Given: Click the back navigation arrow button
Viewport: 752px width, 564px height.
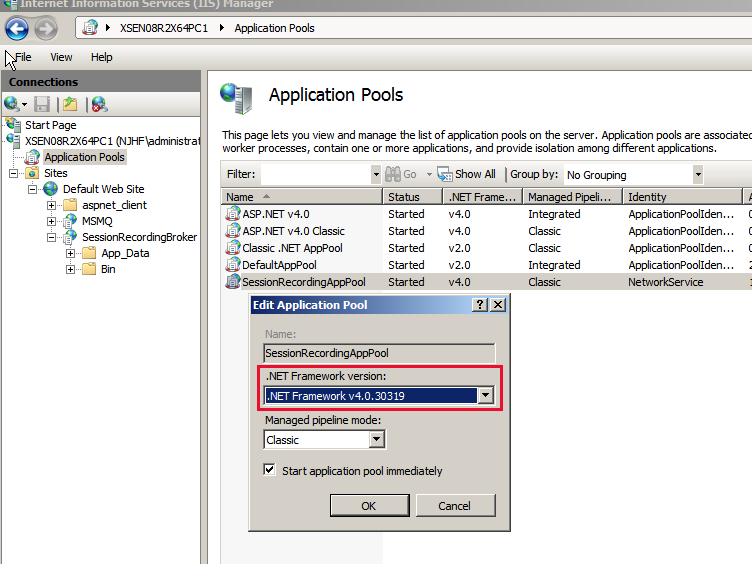Looking at the screenshot, I should (16, 28).
